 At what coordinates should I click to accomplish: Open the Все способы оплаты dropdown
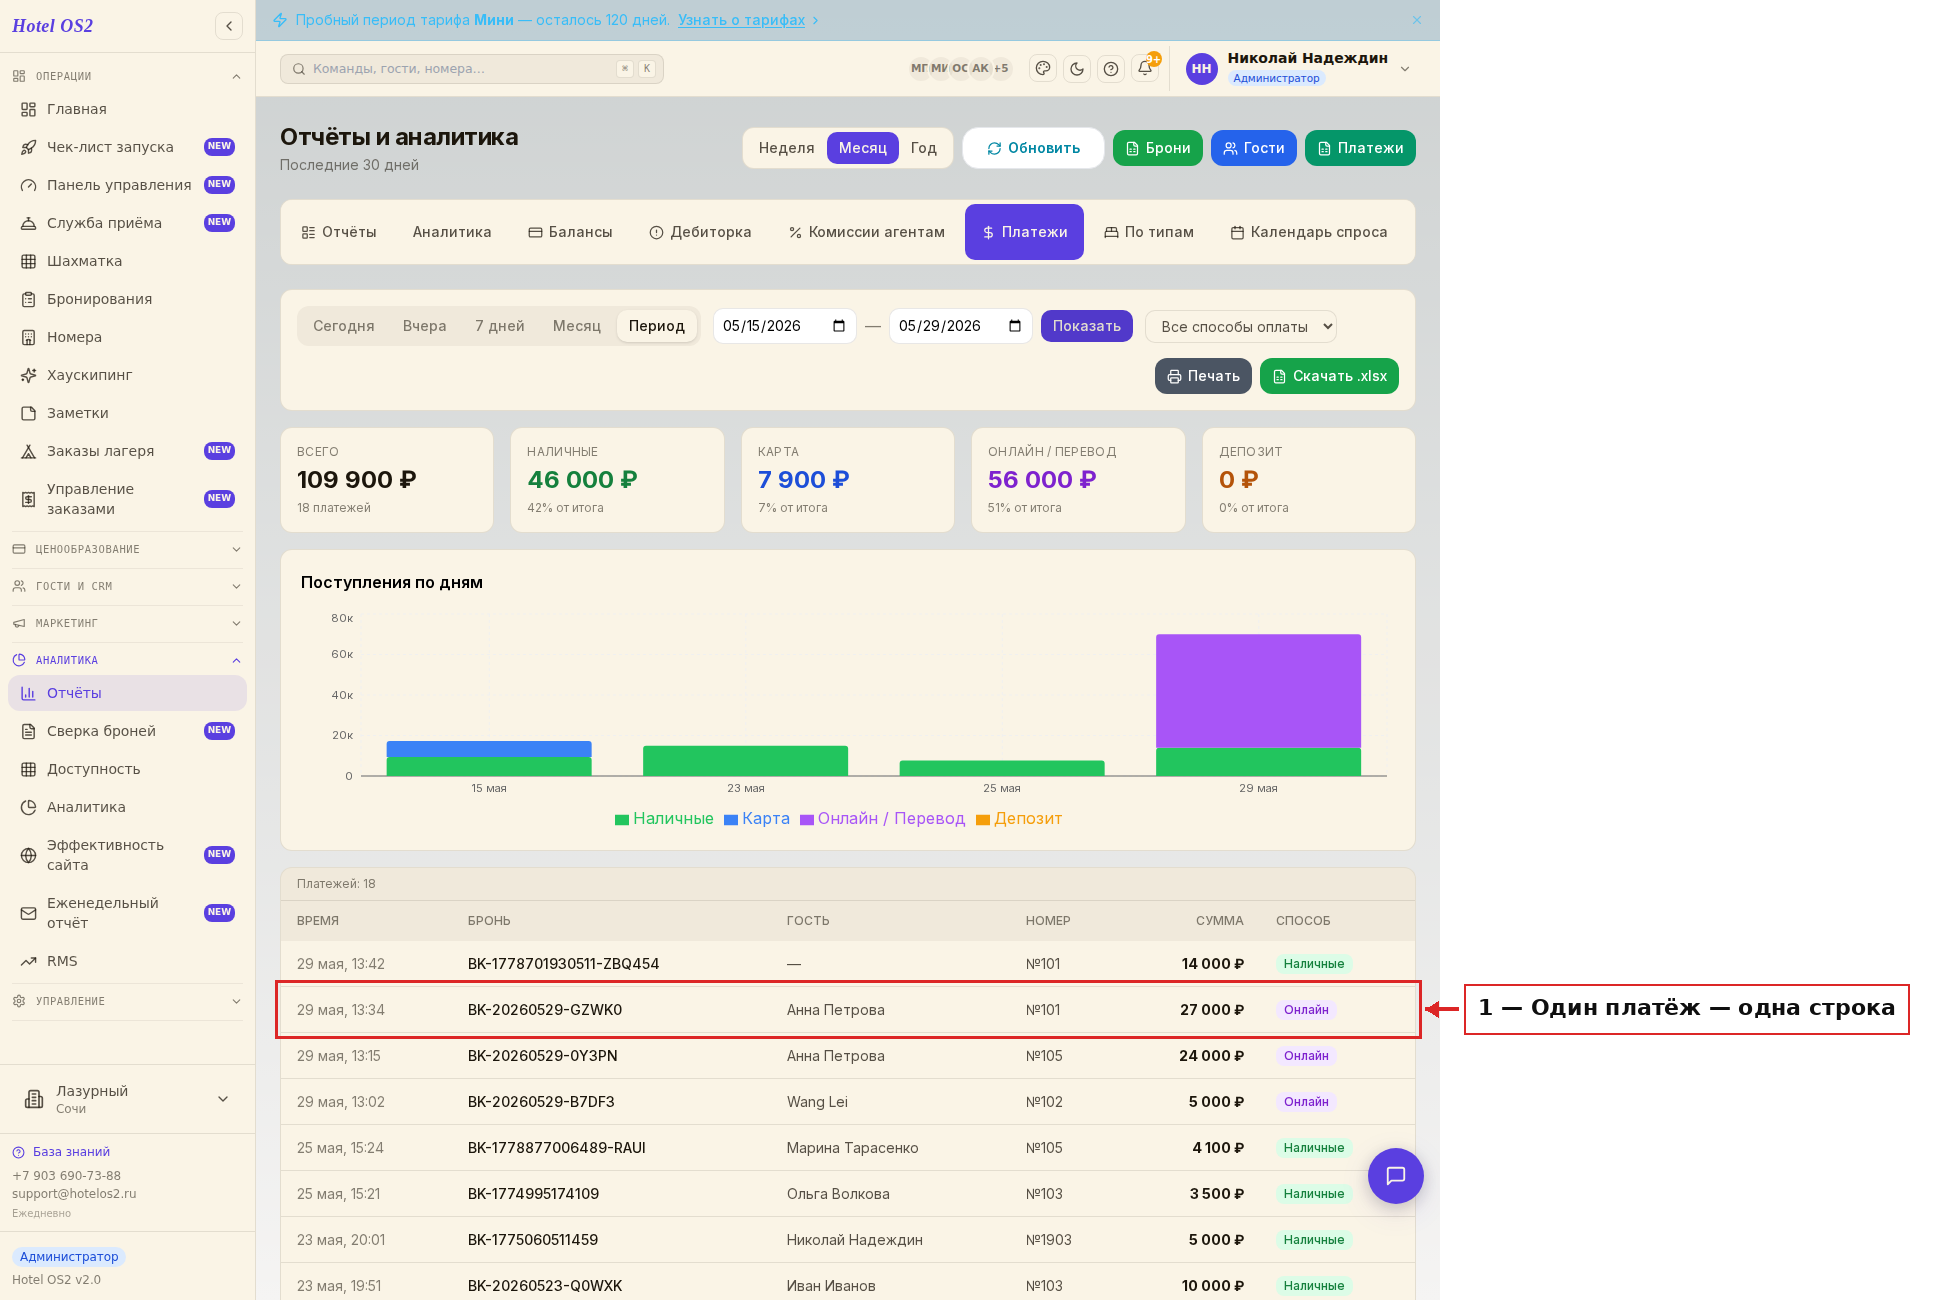coord(1241,326)
